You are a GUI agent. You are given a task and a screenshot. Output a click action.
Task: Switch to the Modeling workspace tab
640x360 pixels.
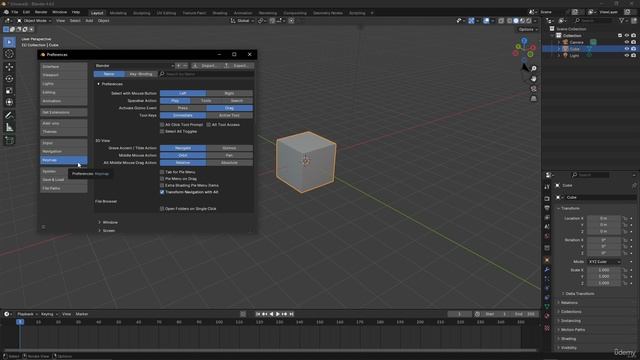pyautogui.click(x=118, y=13)
